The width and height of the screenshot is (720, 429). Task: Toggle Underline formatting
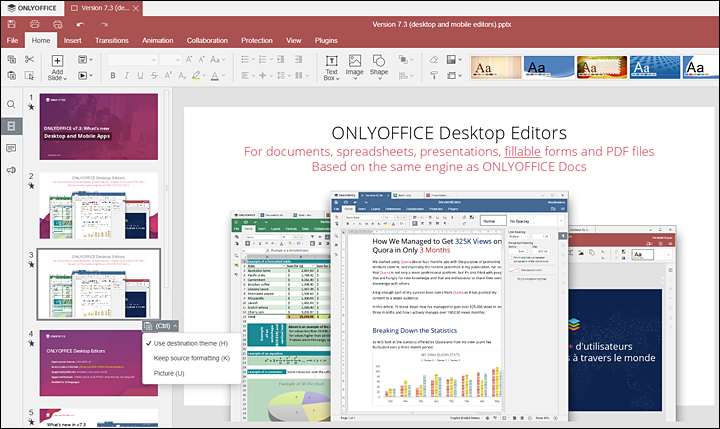tap(141, 75)
